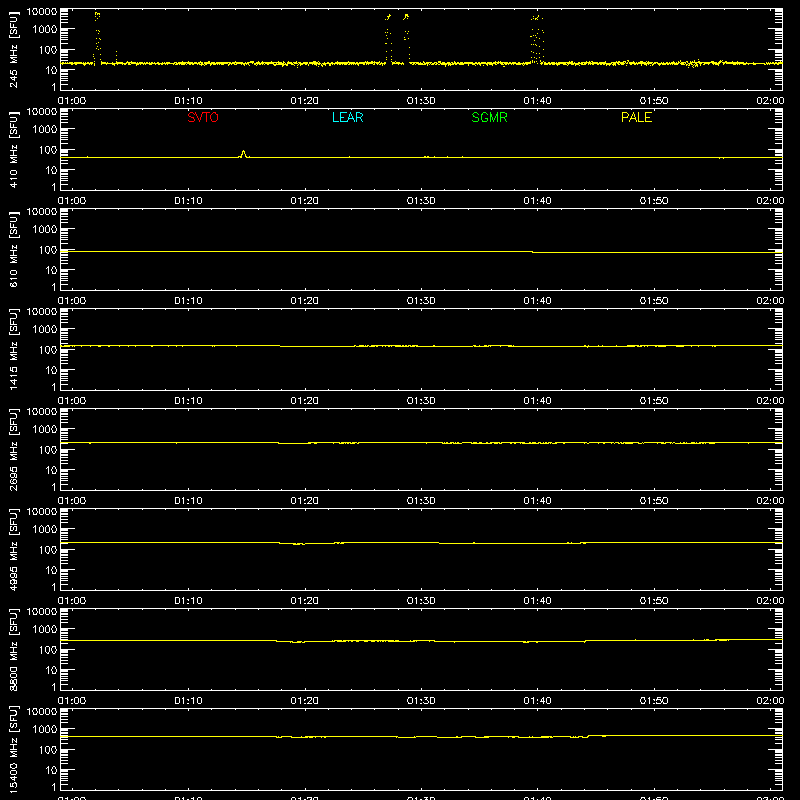This screenshot has width=800, height=800.
Task: Click the small burst peak in 410 MHz panel
Action: 243,154
